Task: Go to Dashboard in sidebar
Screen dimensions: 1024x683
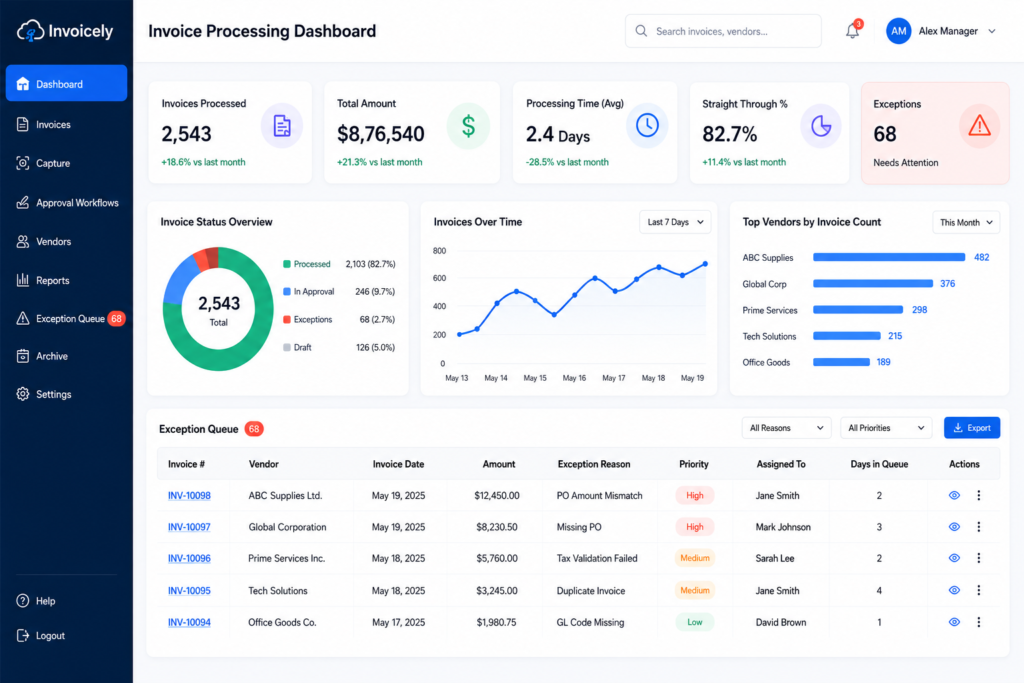Action: tap(66, 84)
